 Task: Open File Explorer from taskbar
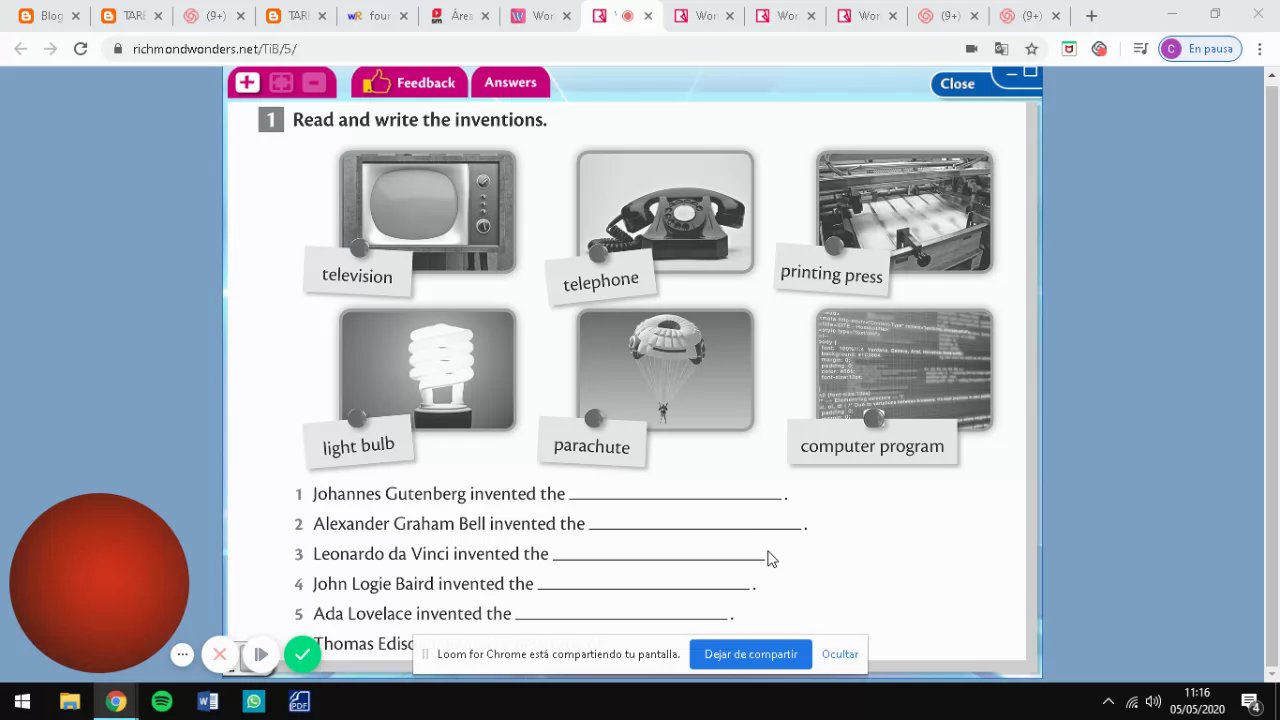[69, 702]
